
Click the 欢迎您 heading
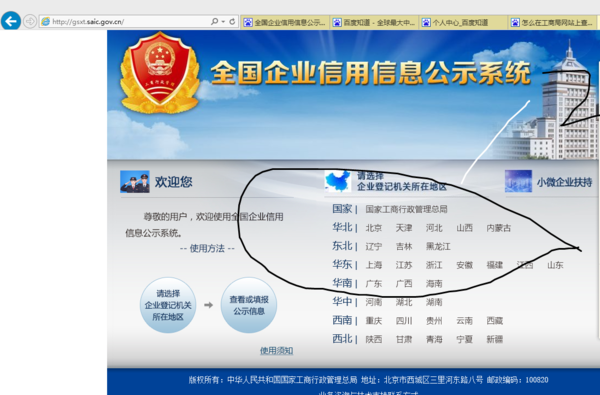[x=173, y=182]
